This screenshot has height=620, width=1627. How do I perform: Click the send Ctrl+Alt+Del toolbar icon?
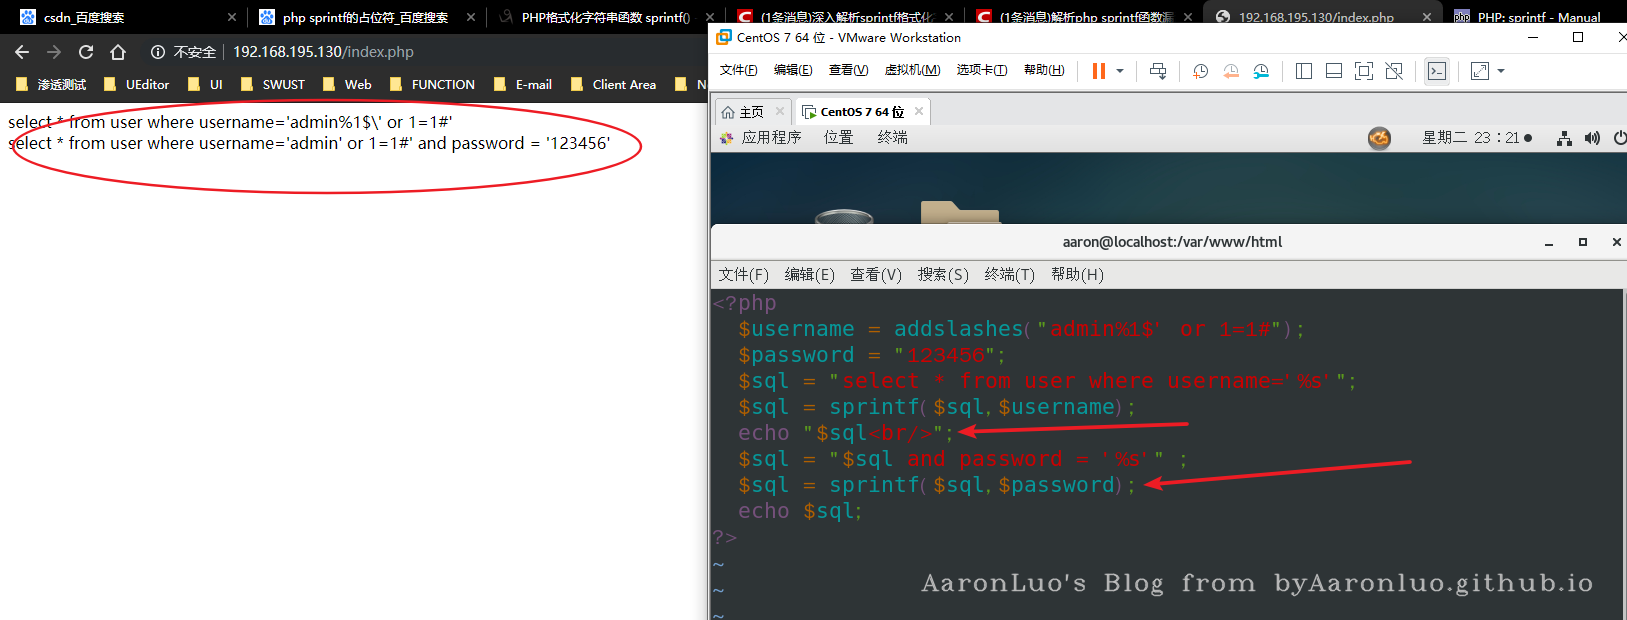pyautogui.click(x=1157, y=71)
